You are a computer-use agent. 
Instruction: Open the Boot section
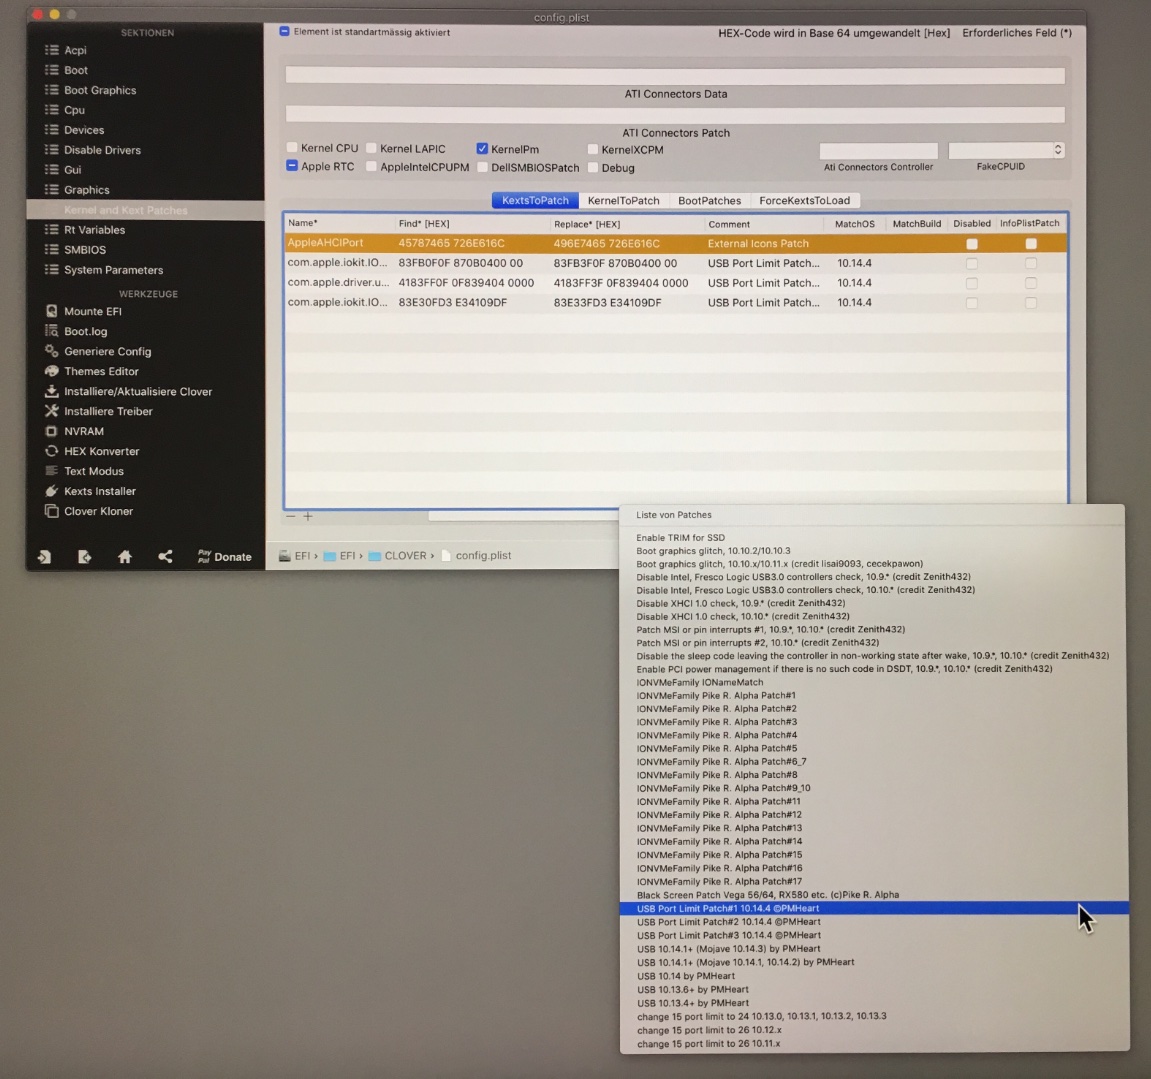pos(76,70)
